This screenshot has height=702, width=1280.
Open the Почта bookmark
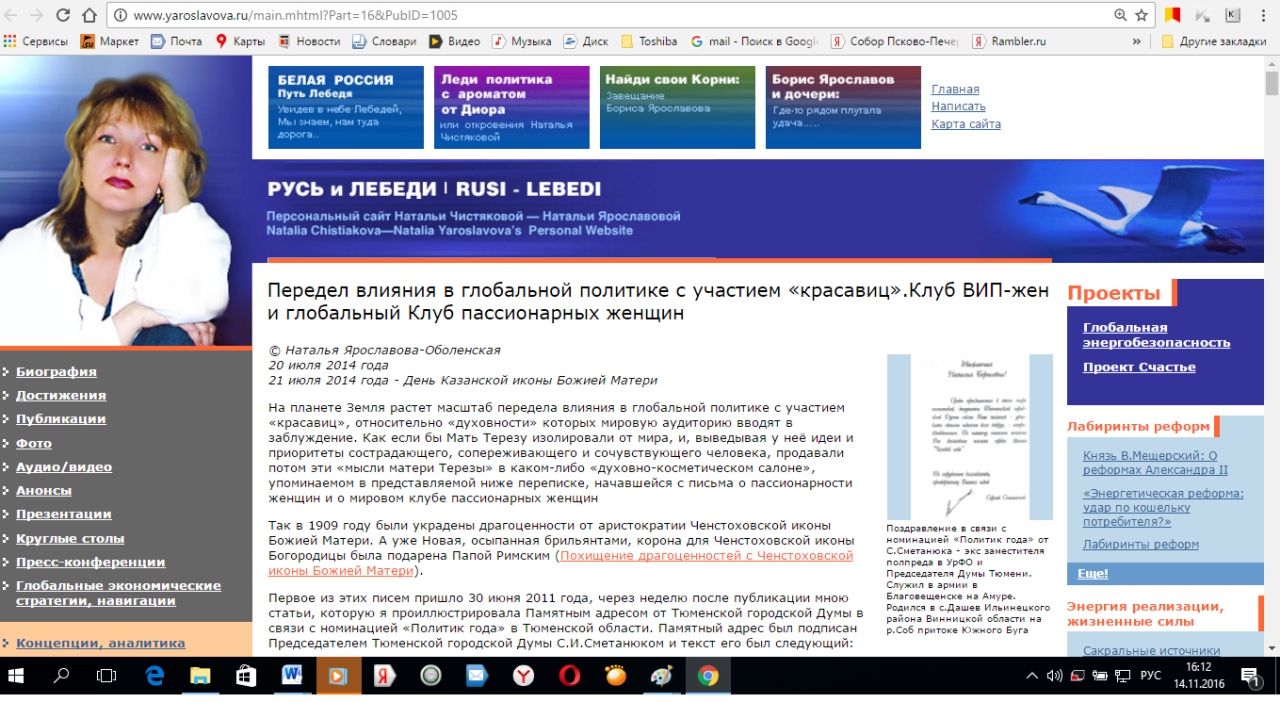click(176, 42)
